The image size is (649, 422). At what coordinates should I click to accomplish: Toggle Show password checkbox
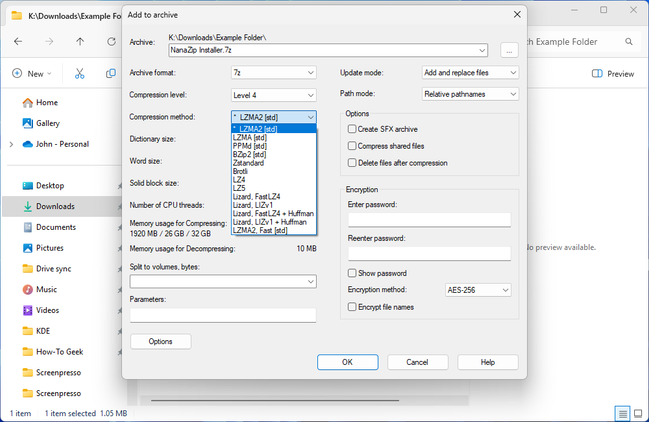352,273
